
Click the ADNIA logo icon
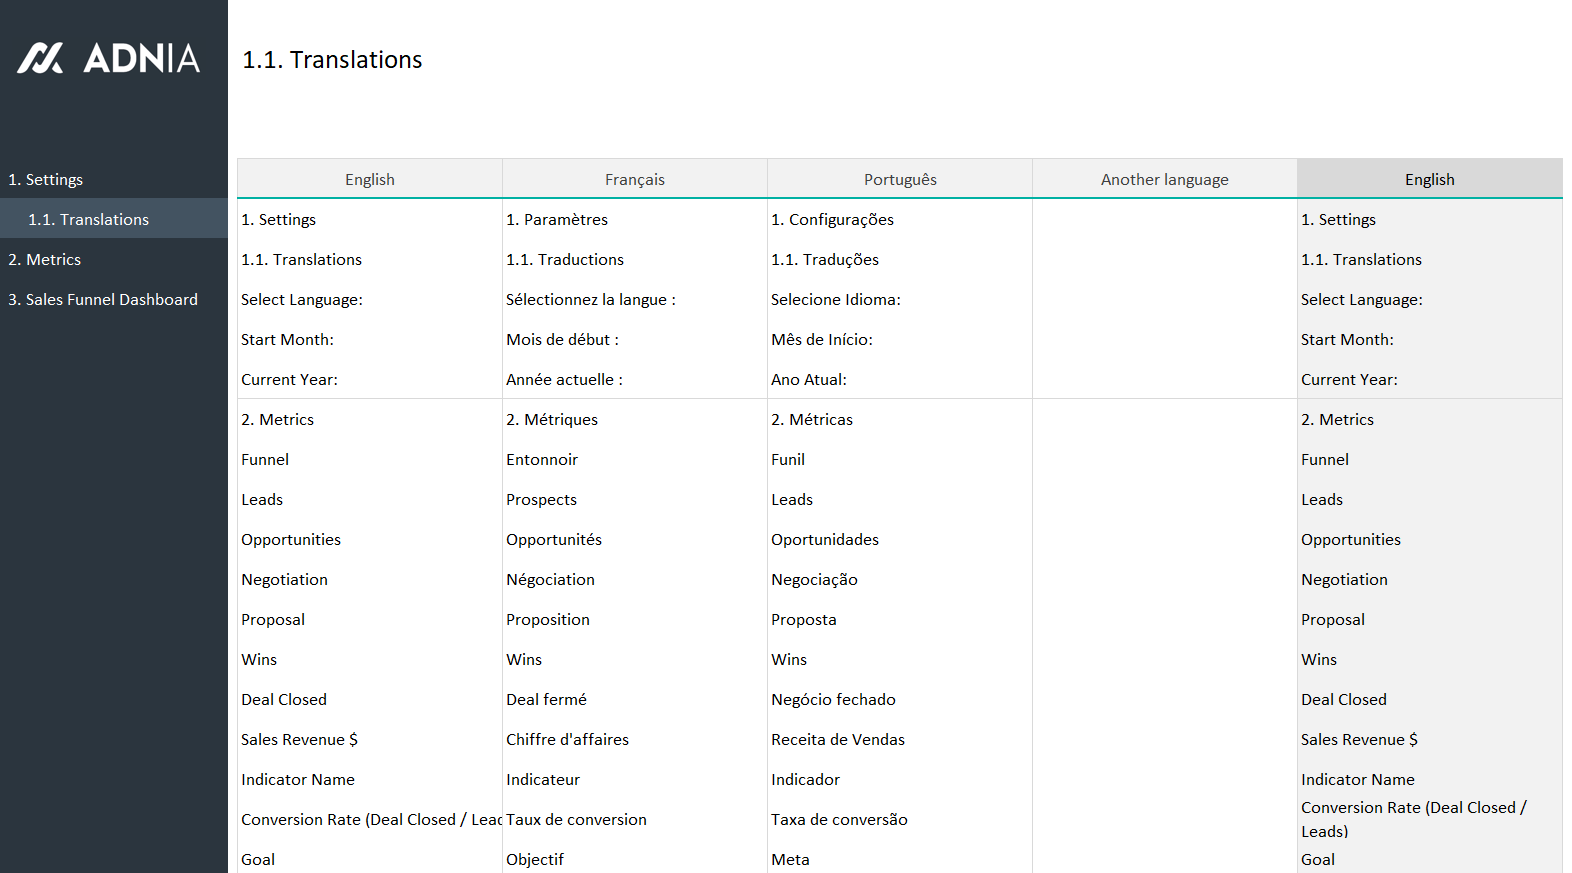click(x=40, y=58)
